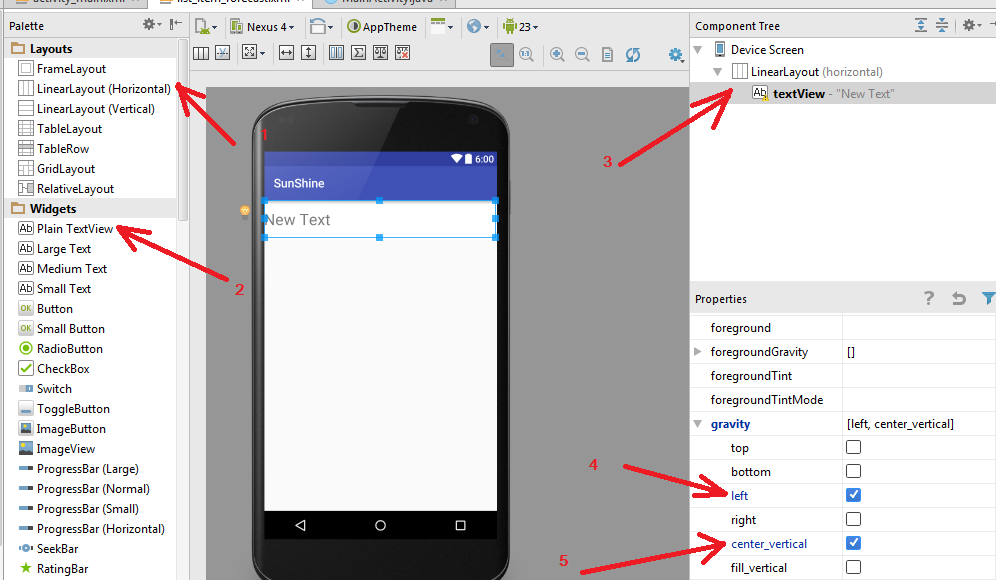Select the New Text view in the preview
Viewport: 996px width, 580px height.
click(380, 219)
